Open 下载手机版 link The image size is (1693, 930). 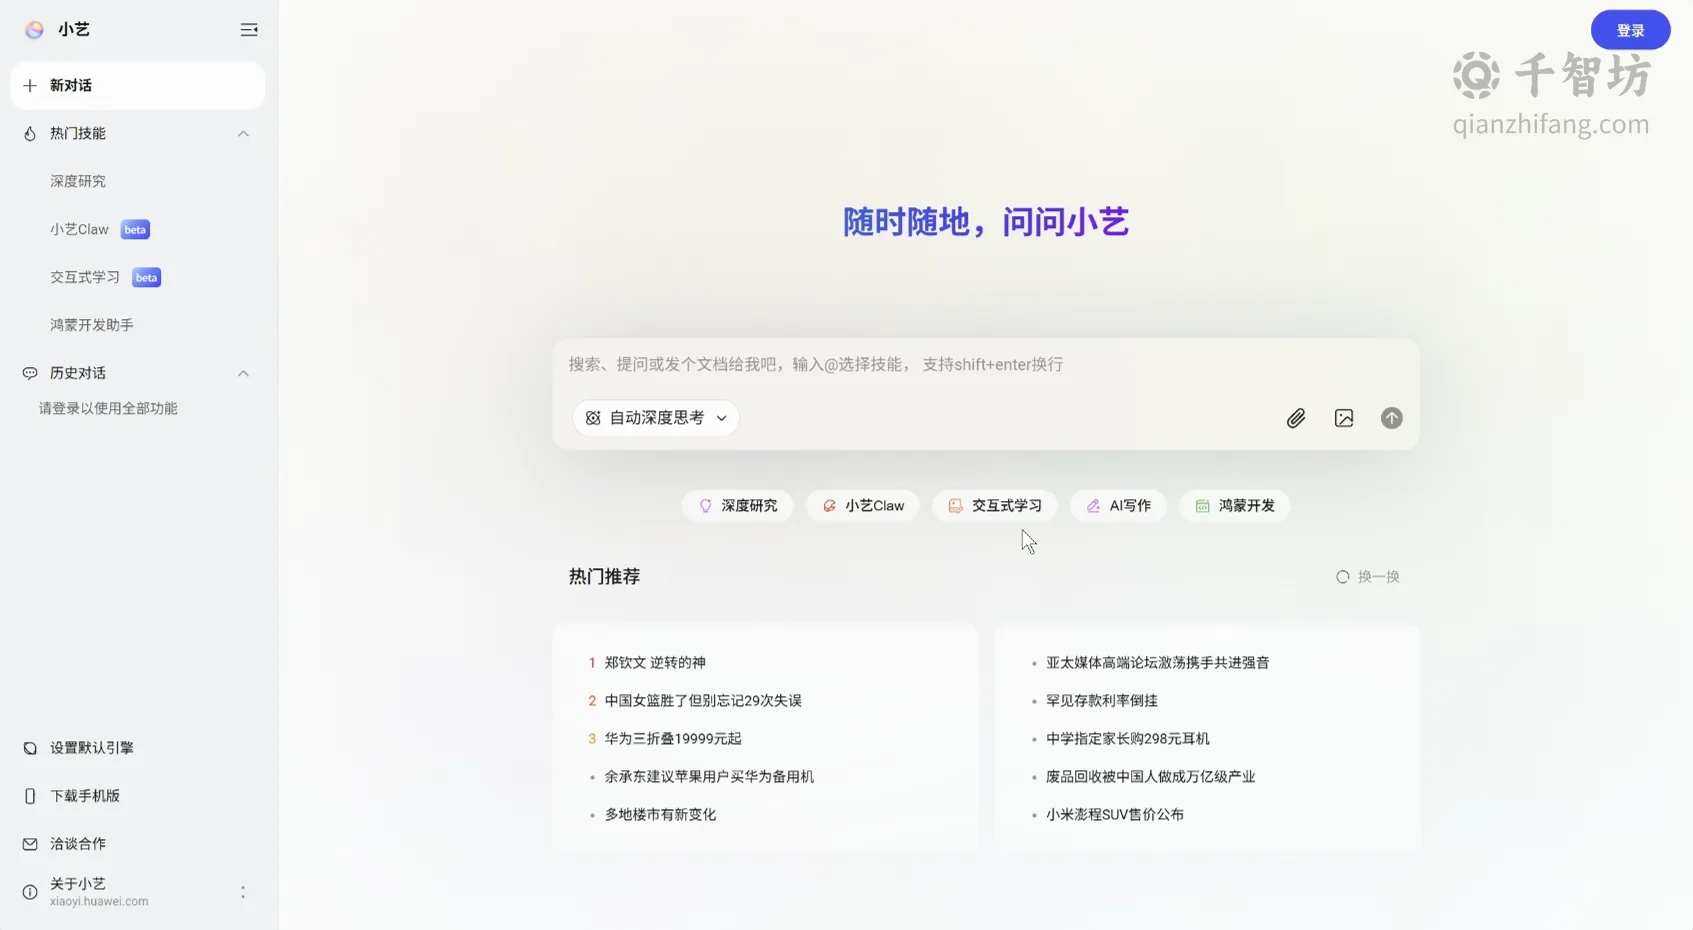click(x=85, y=796)
